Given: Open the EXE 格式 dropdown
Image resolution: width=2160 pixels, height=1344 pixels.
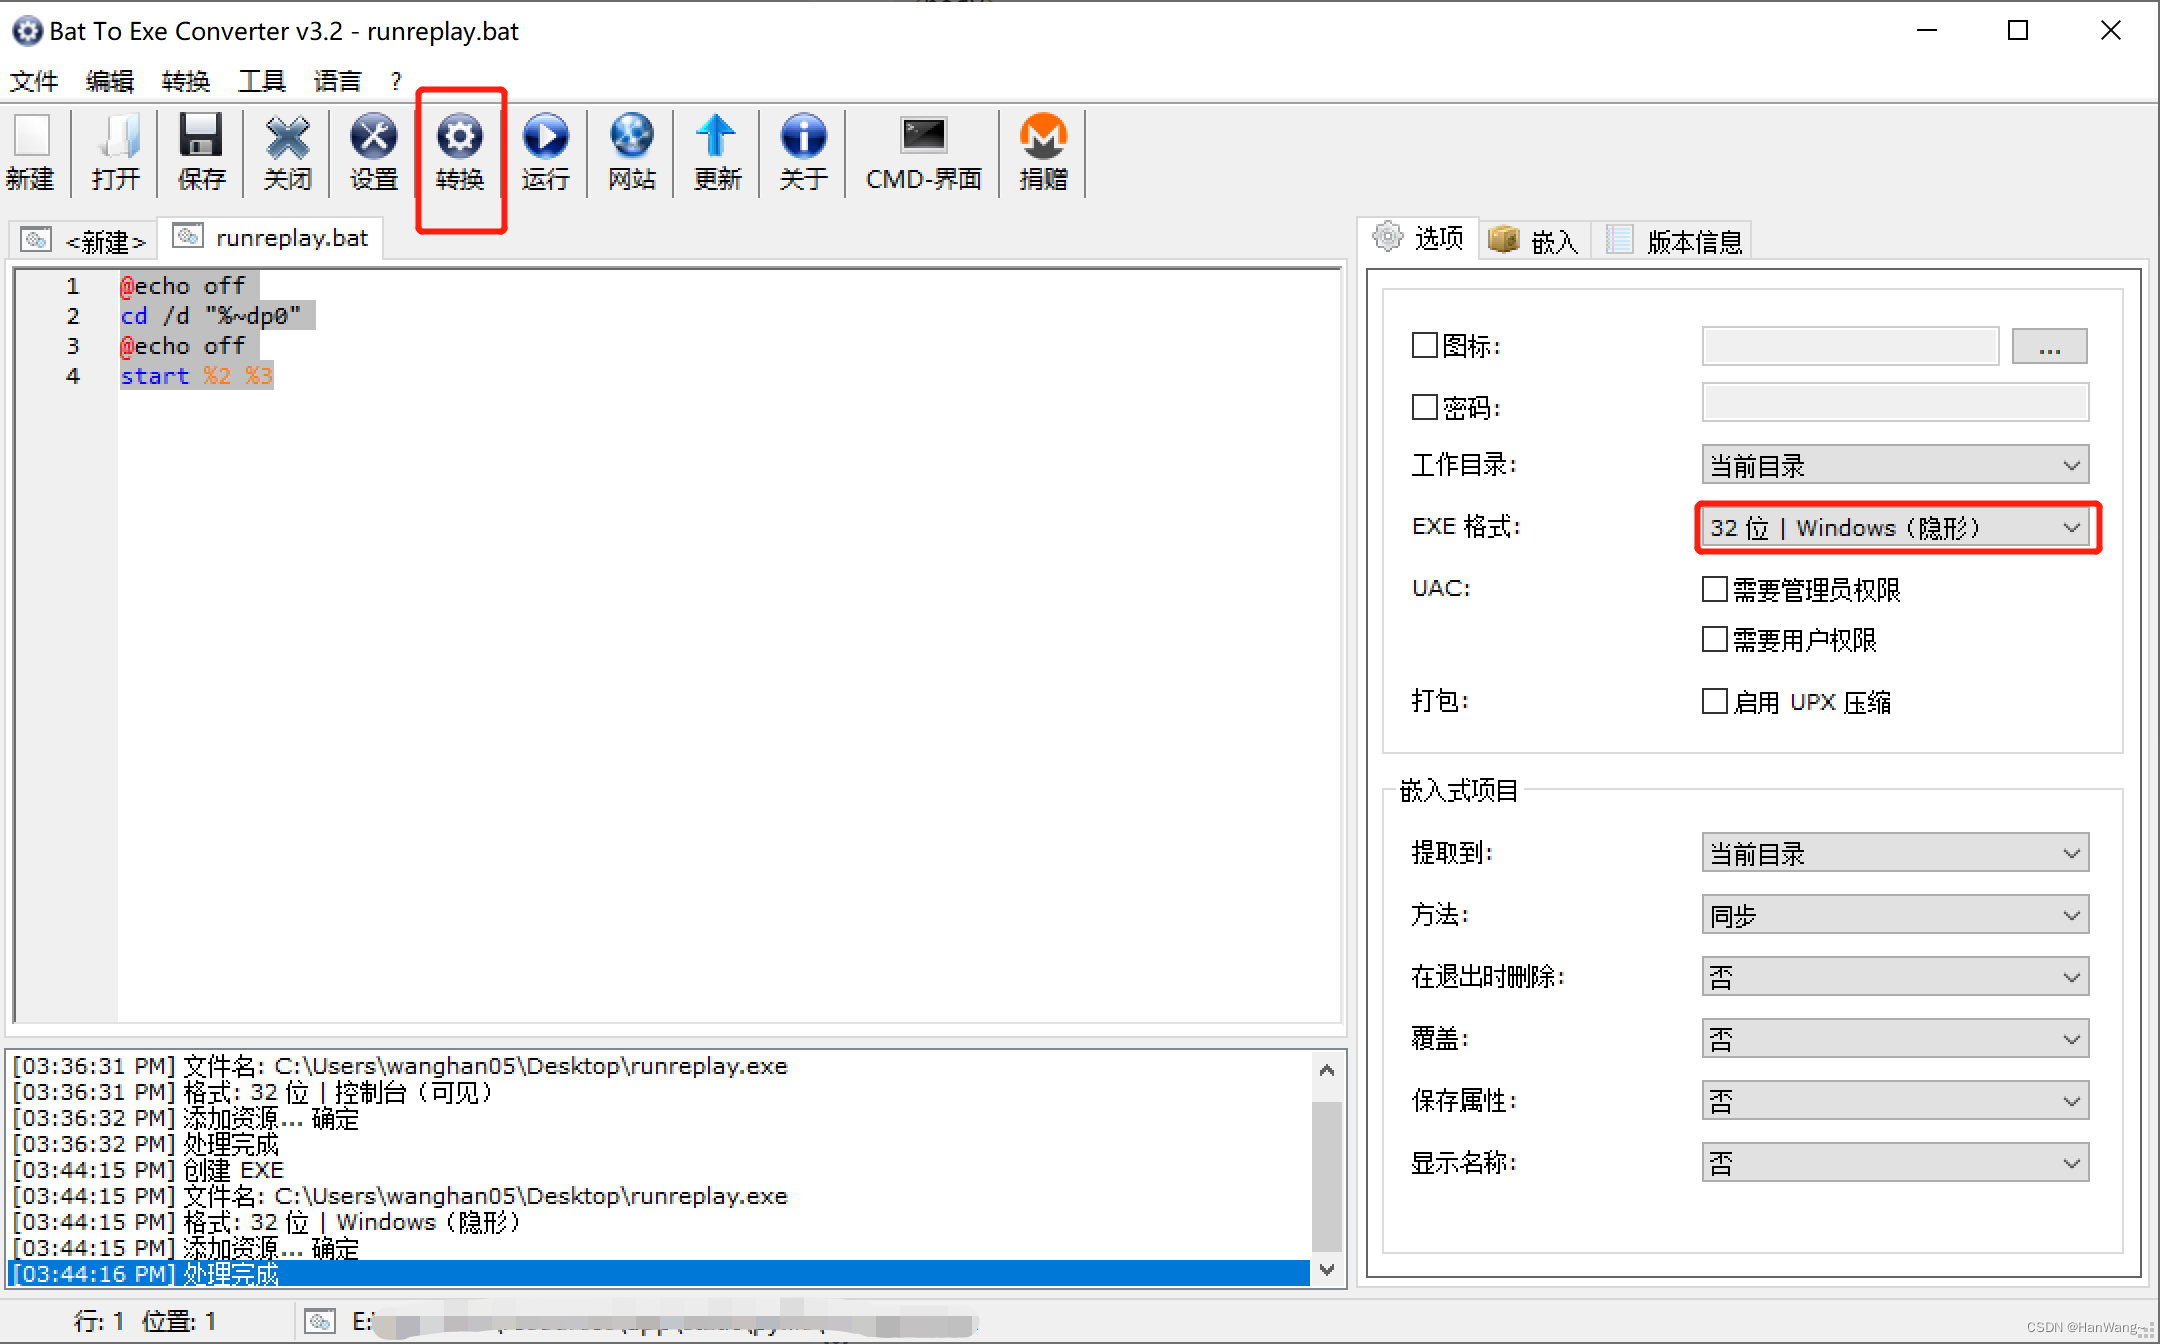Looking at the screenshot, I should 1895,528.
